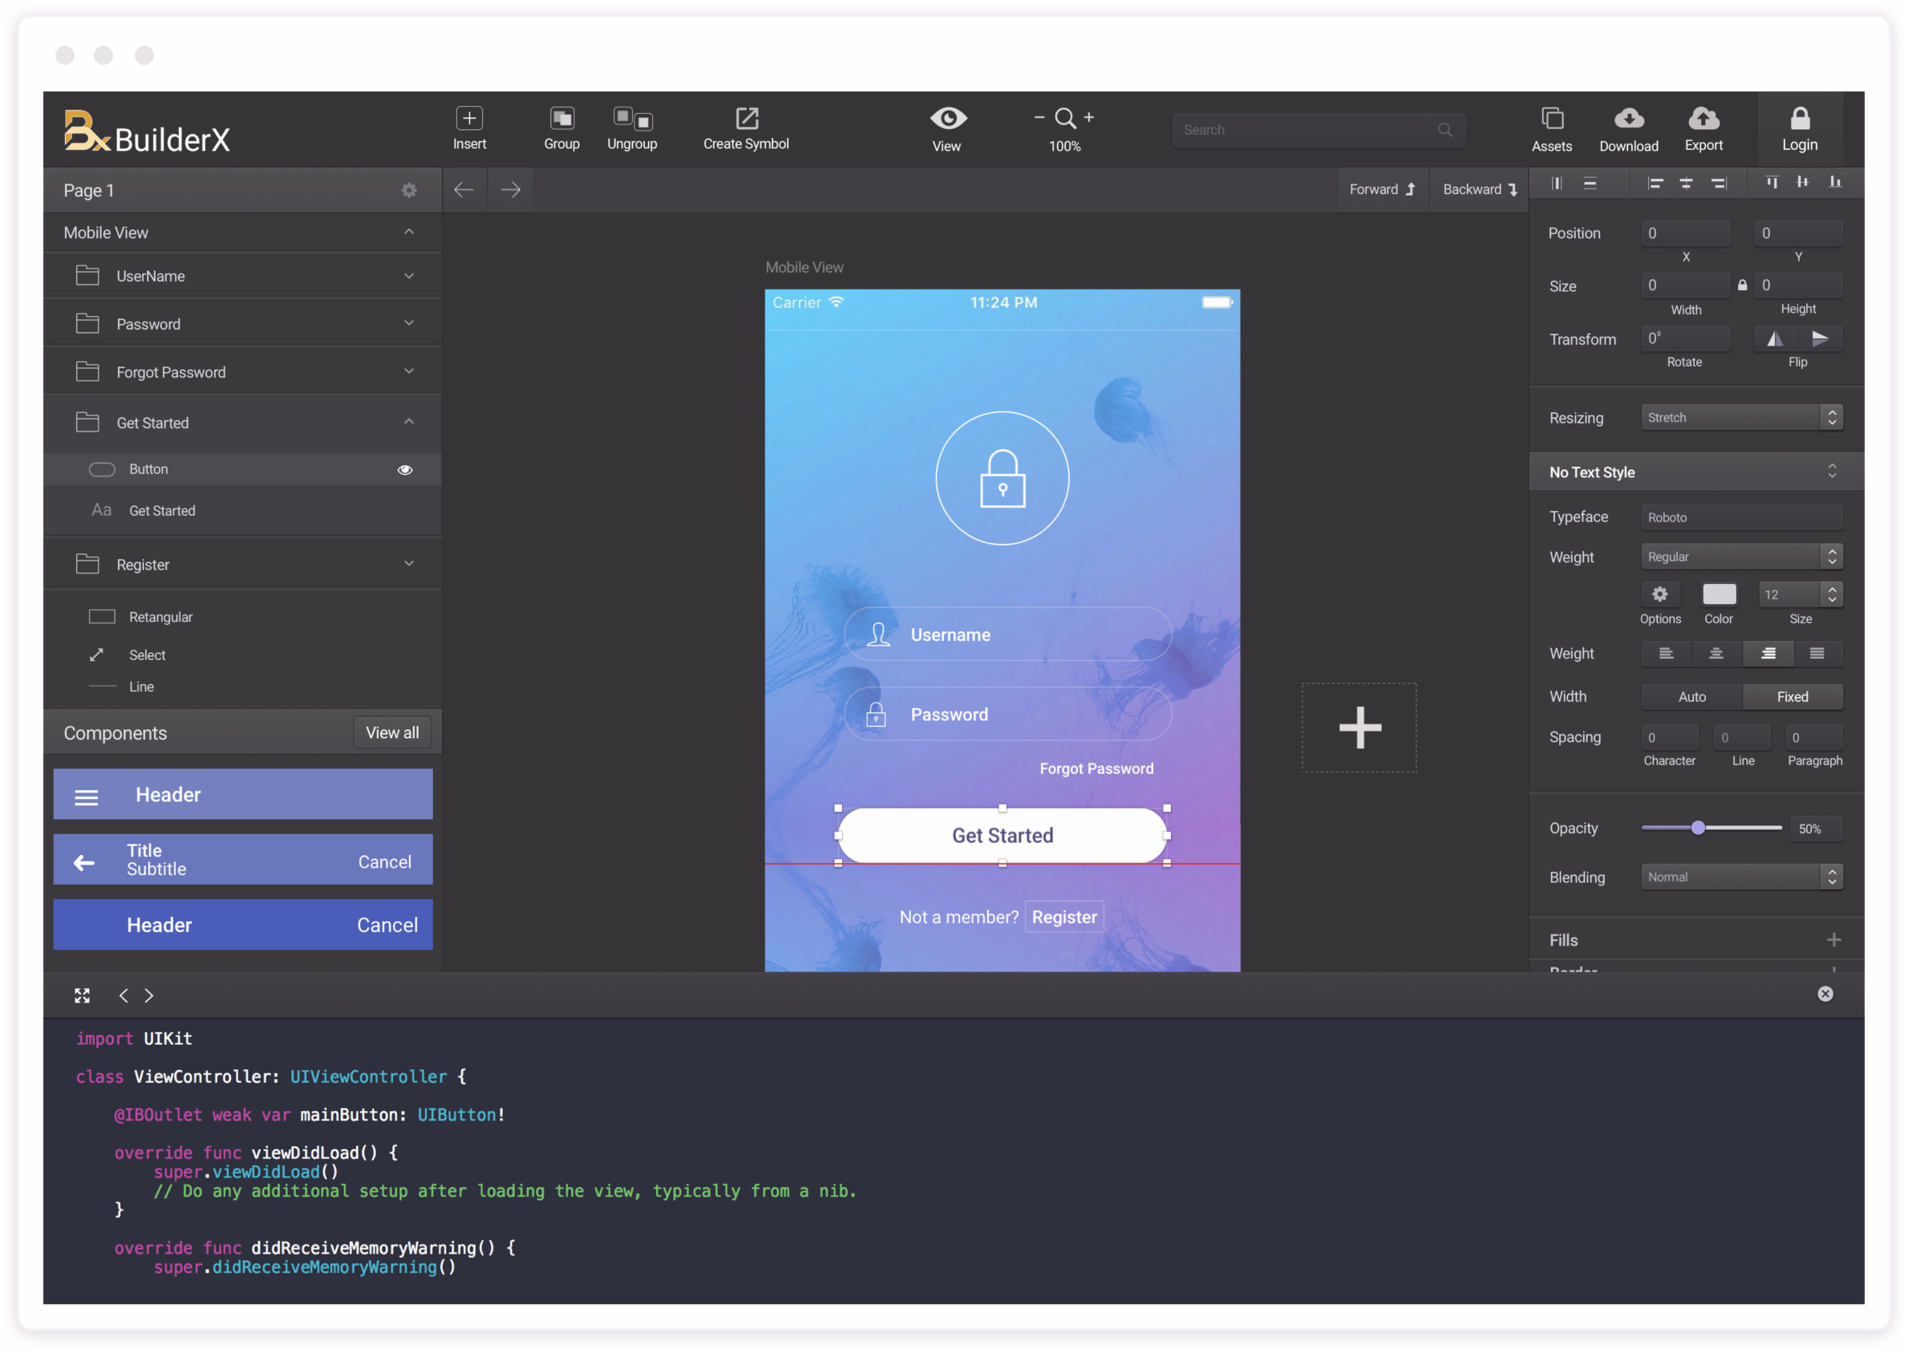Open the Weight Regular dropdown
This screenshot has width=1908, height=1350.
click(1741, 557)
